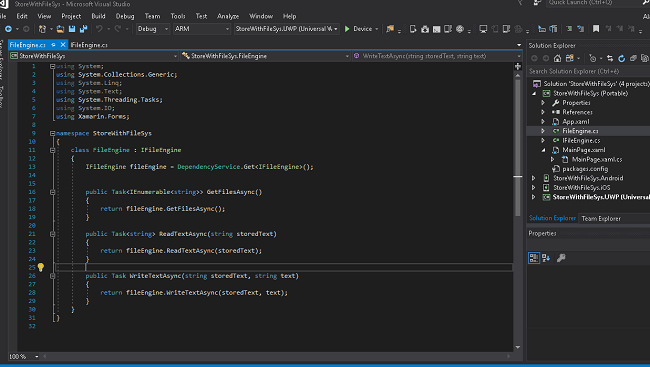Viewport: 650px width, 367px height.
Task: Pin the FileEngine.cs tab
Action: click(x=53, y=45)
